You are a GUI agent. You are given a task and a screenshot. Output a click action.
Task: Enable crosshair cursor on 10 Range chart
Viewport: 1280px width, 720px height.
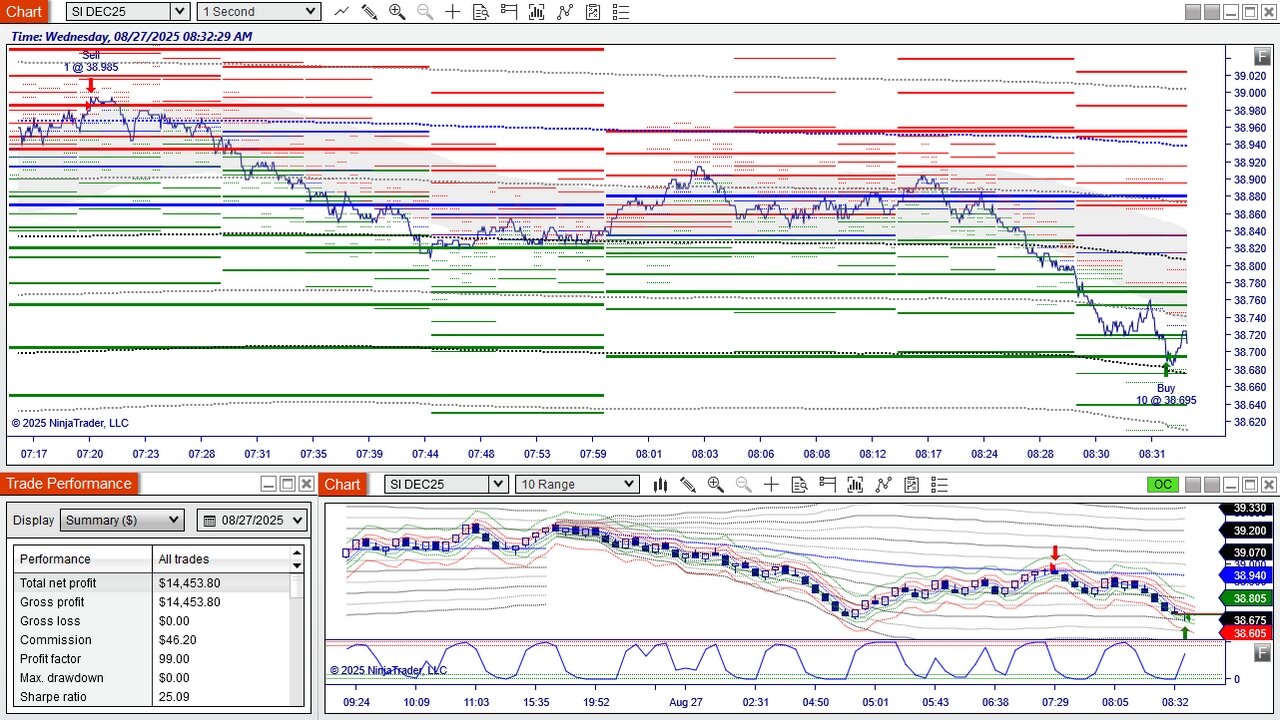[x=771, y=484]
